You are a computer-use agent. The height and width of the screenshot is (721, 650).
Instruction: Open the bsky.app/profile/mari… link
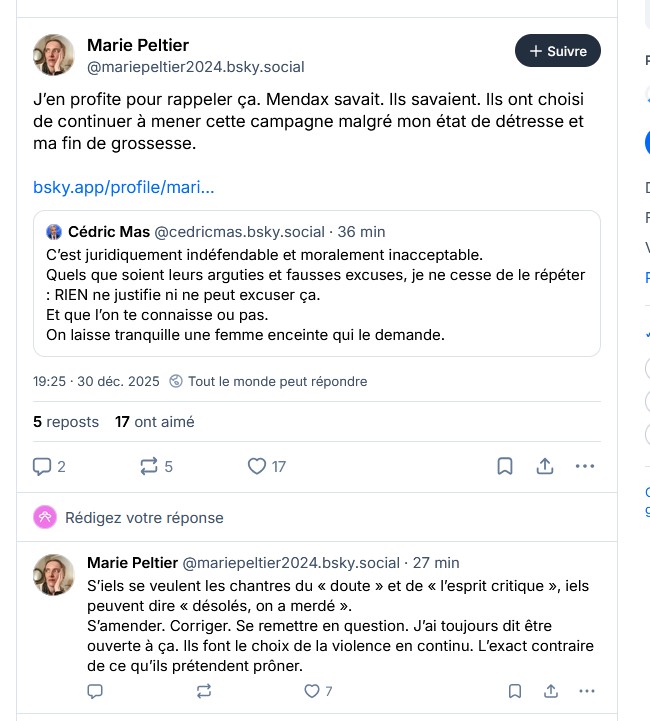coord(123,187)
